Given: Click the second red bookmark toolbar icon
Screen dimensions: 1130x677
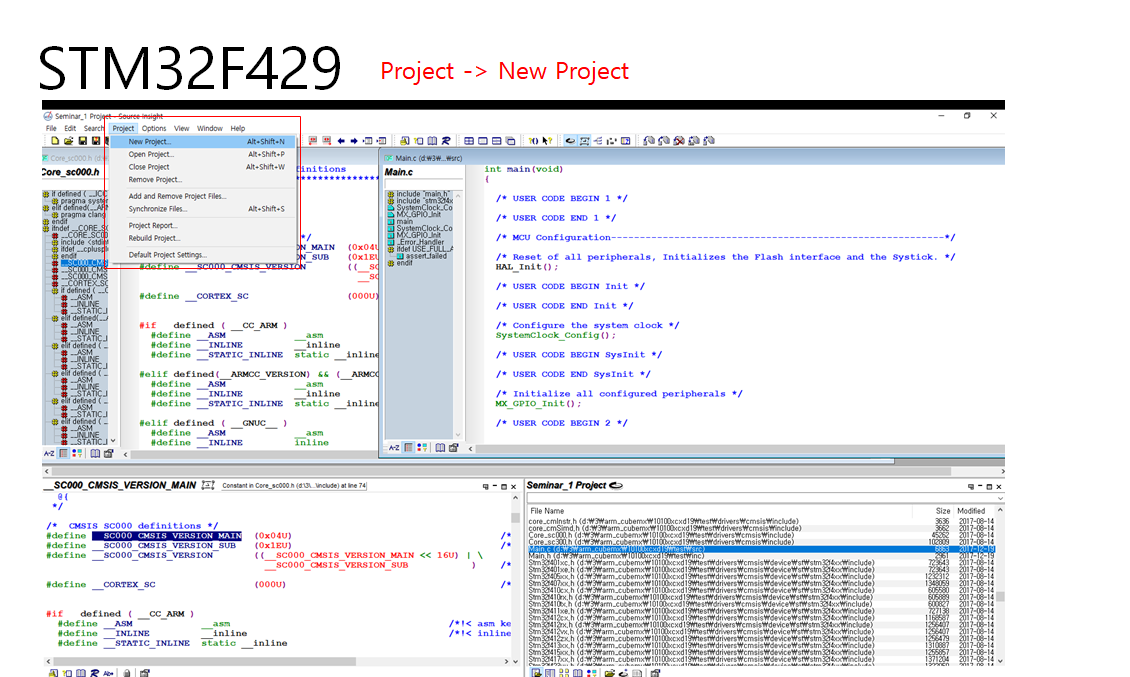Looking at the screenshot, I should click(x=326, y=141).
